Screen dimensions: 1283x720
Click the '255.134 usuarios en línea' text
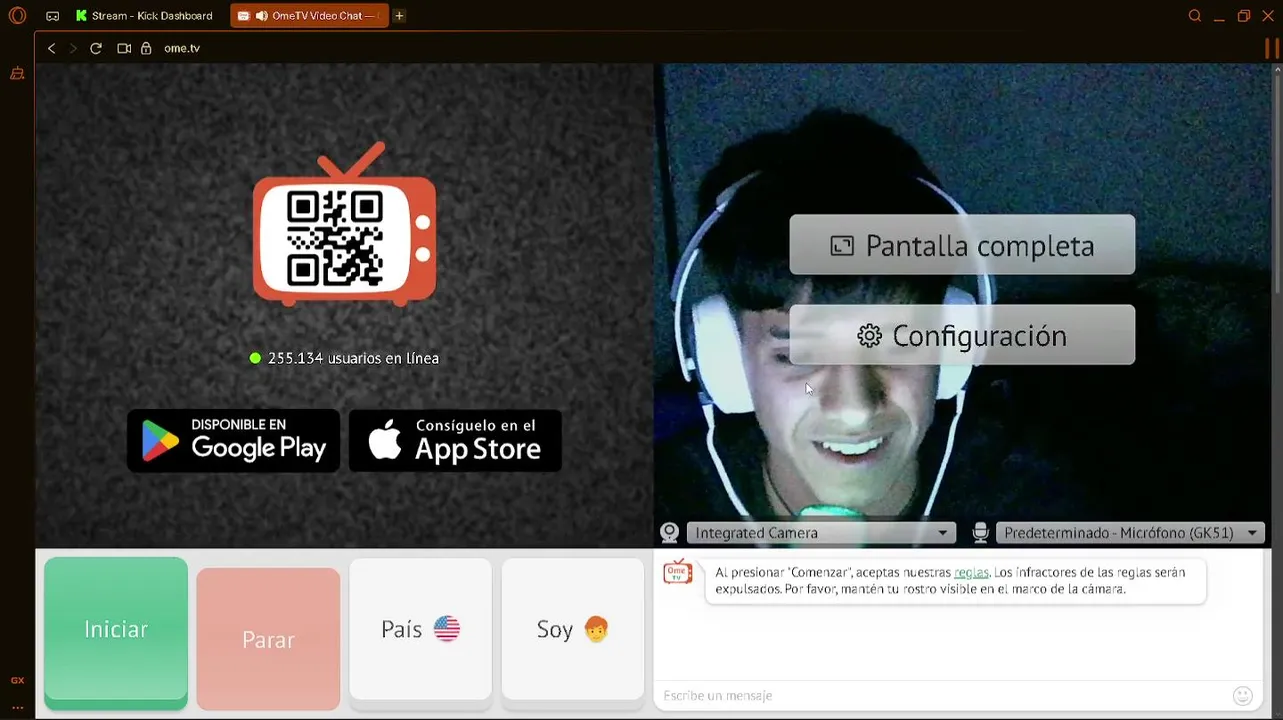click(x=353, y=358)
